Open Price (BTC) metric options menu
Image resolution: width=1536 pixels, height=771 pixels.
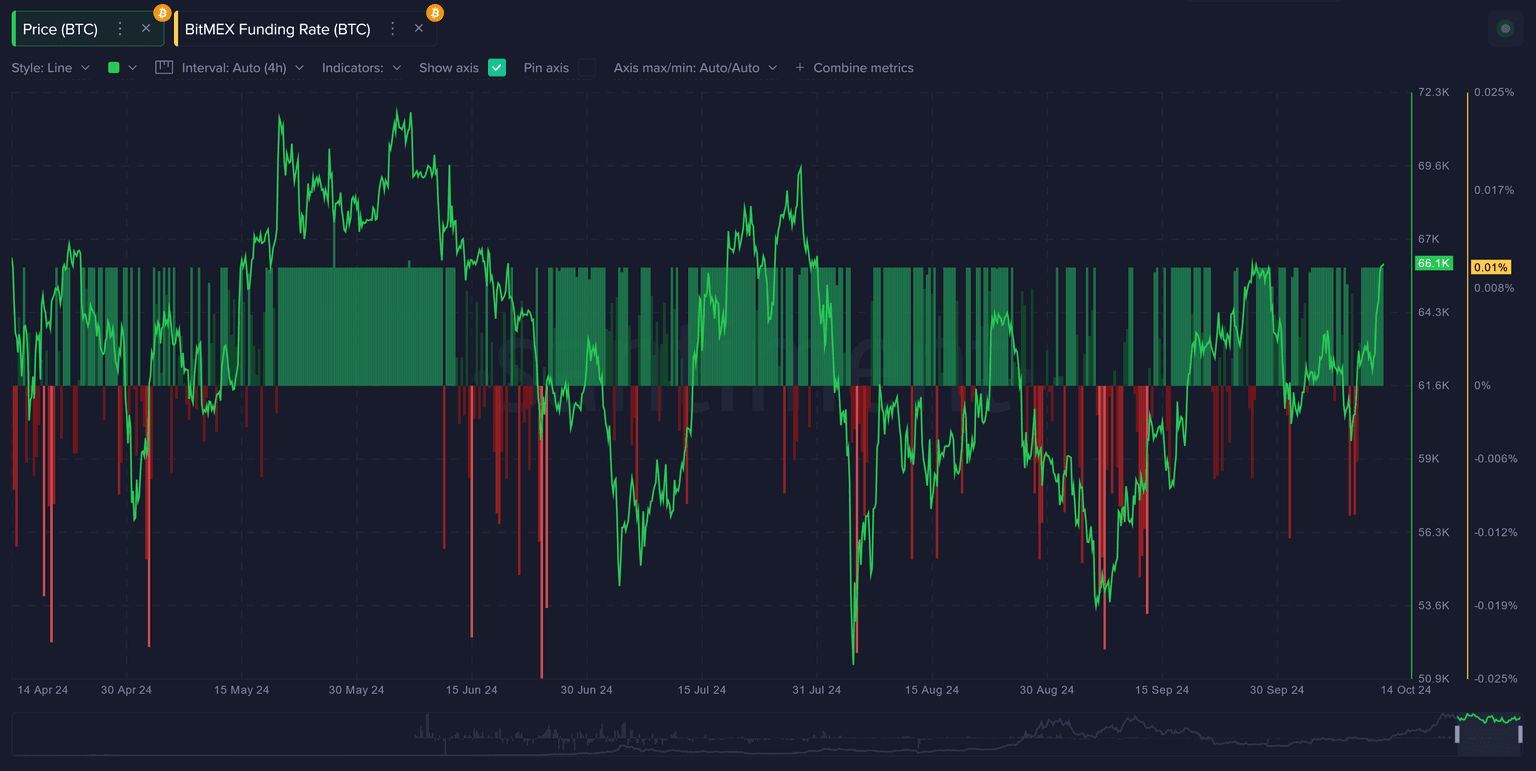point(120,29)
